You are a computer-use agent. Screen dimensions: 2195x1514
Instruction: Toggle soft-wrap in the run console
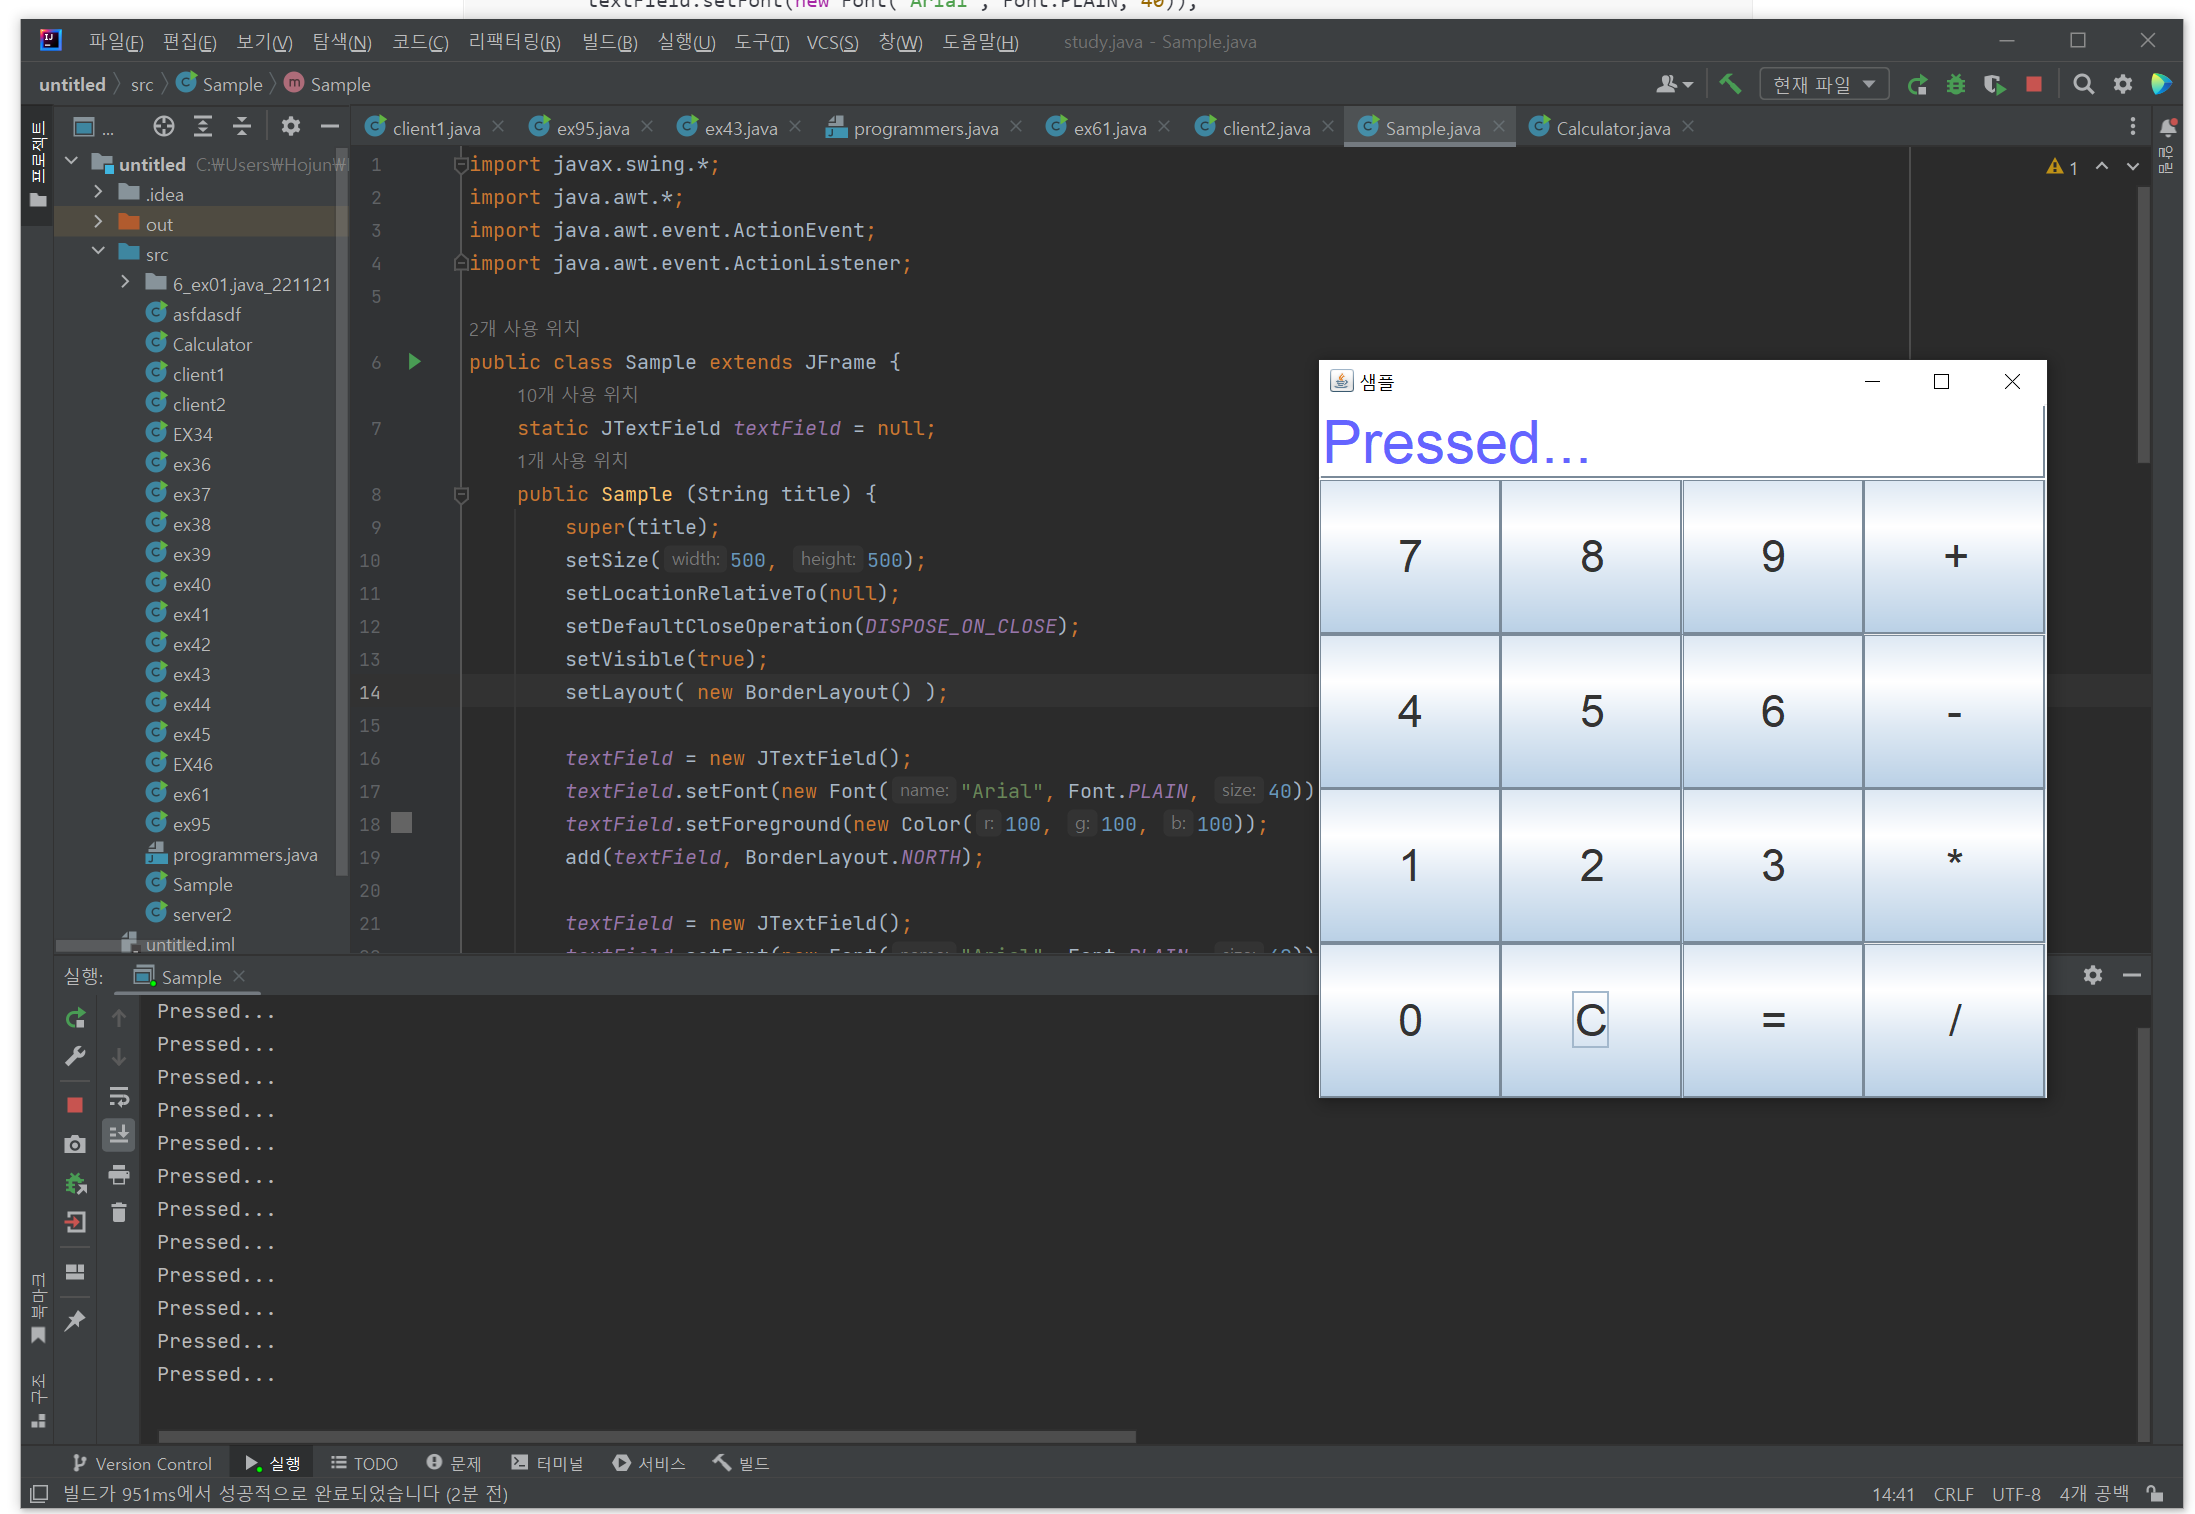(x=119, y=1097)
